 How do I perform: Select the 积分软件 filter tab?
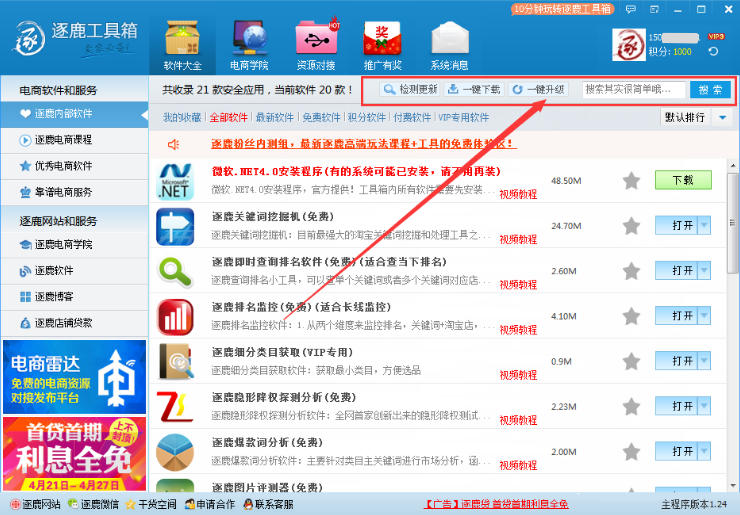(367, 117)
